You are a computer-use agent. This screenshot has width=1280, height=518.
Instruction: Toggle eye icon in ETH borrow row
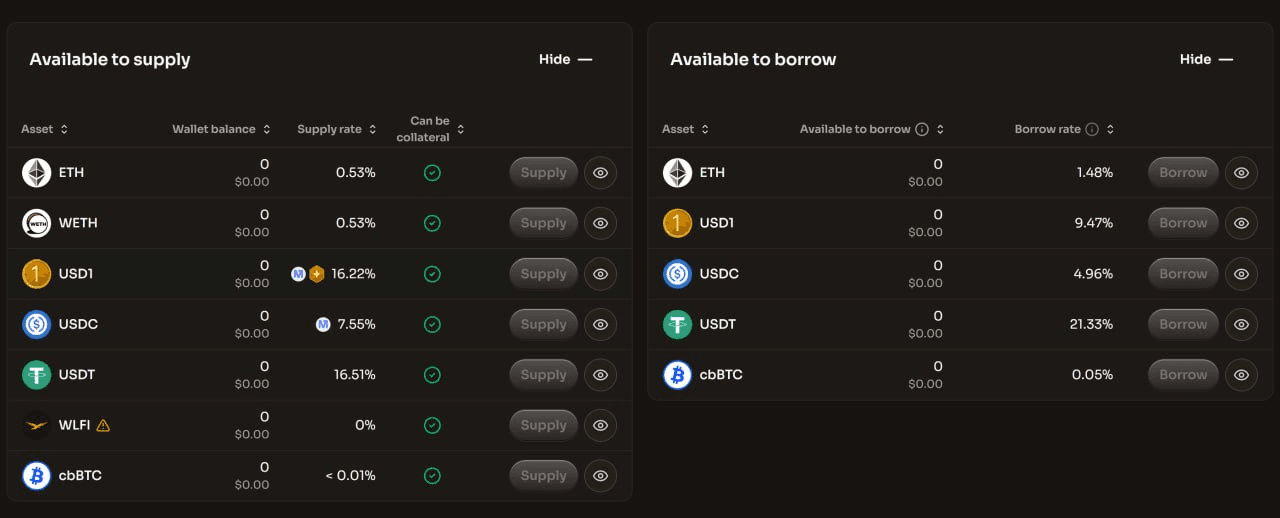1241,173
